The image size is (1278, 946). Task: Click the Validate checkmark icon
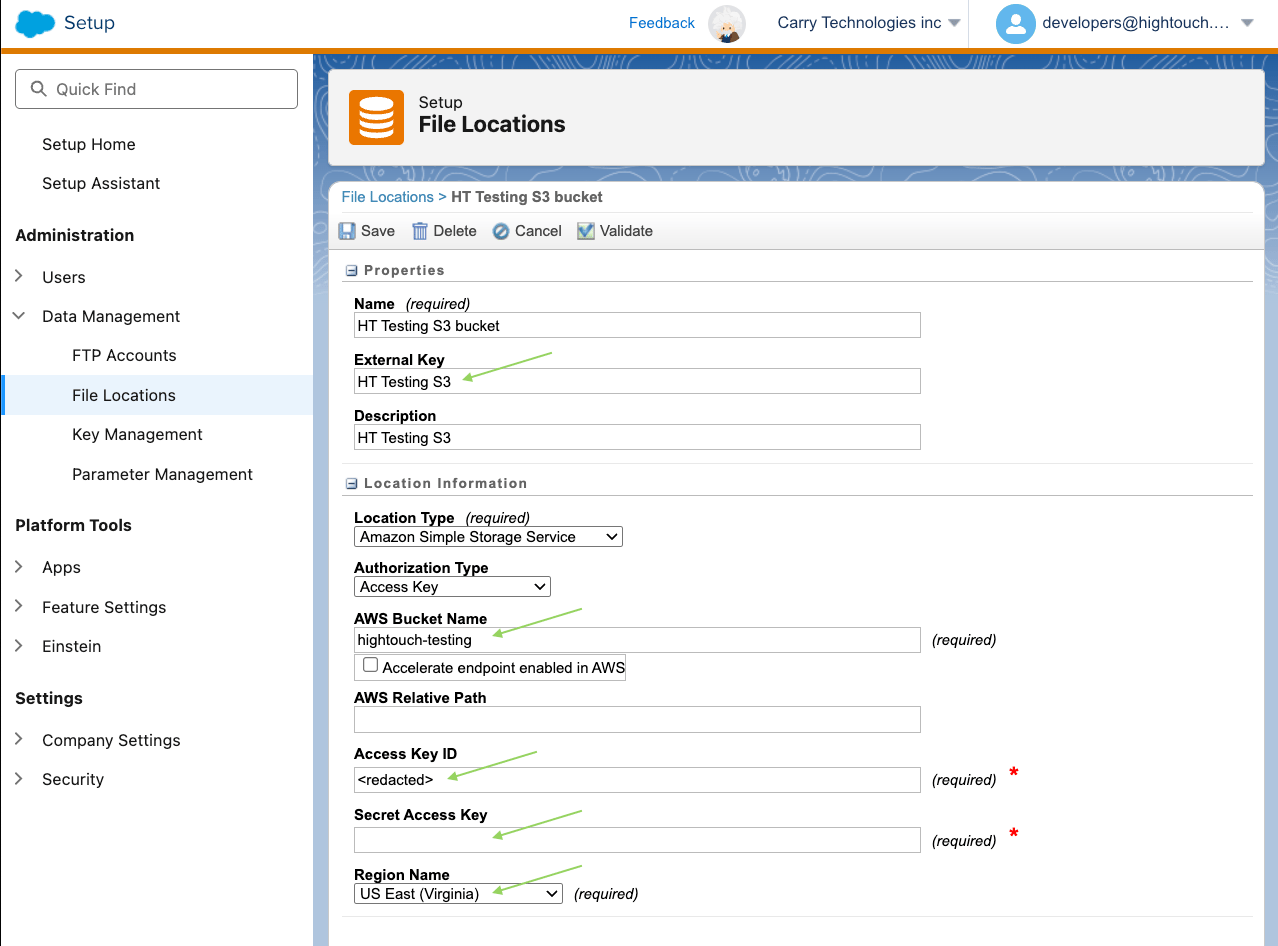[x=585, y=231]
